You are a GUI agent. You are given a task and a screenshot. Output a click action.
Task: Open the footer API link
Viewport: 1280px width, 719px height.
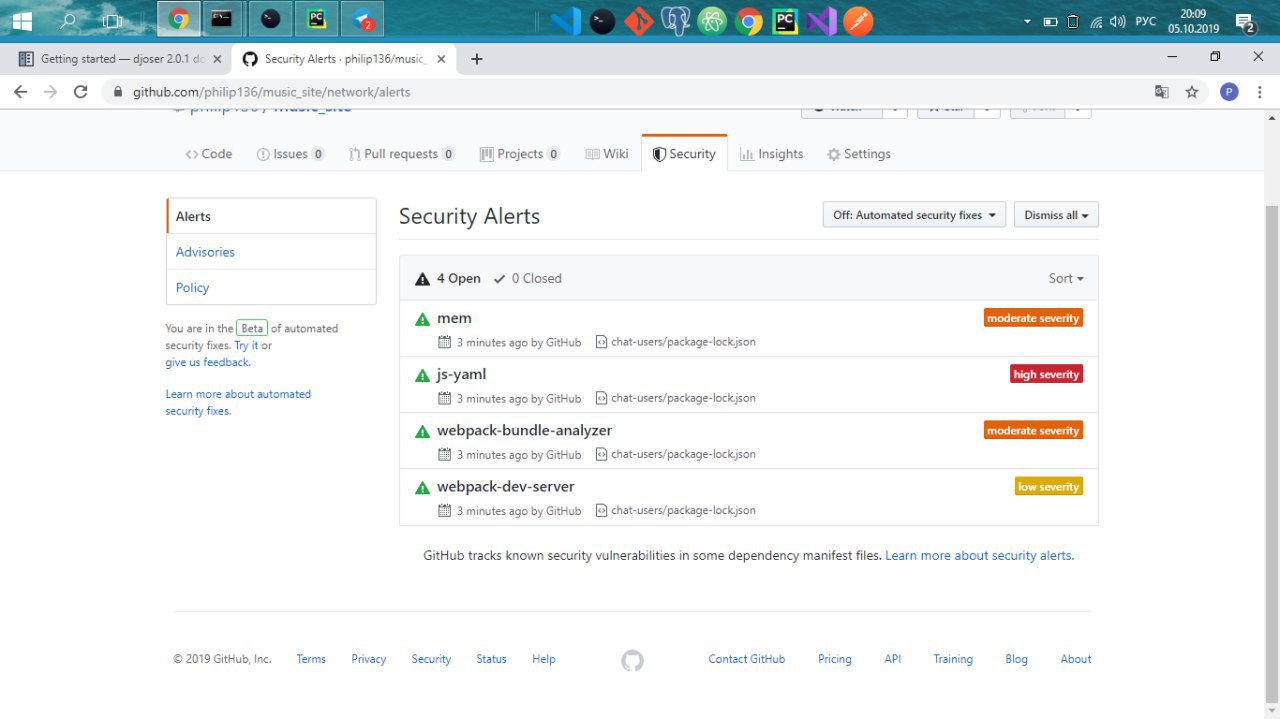[x=893, y=659]
